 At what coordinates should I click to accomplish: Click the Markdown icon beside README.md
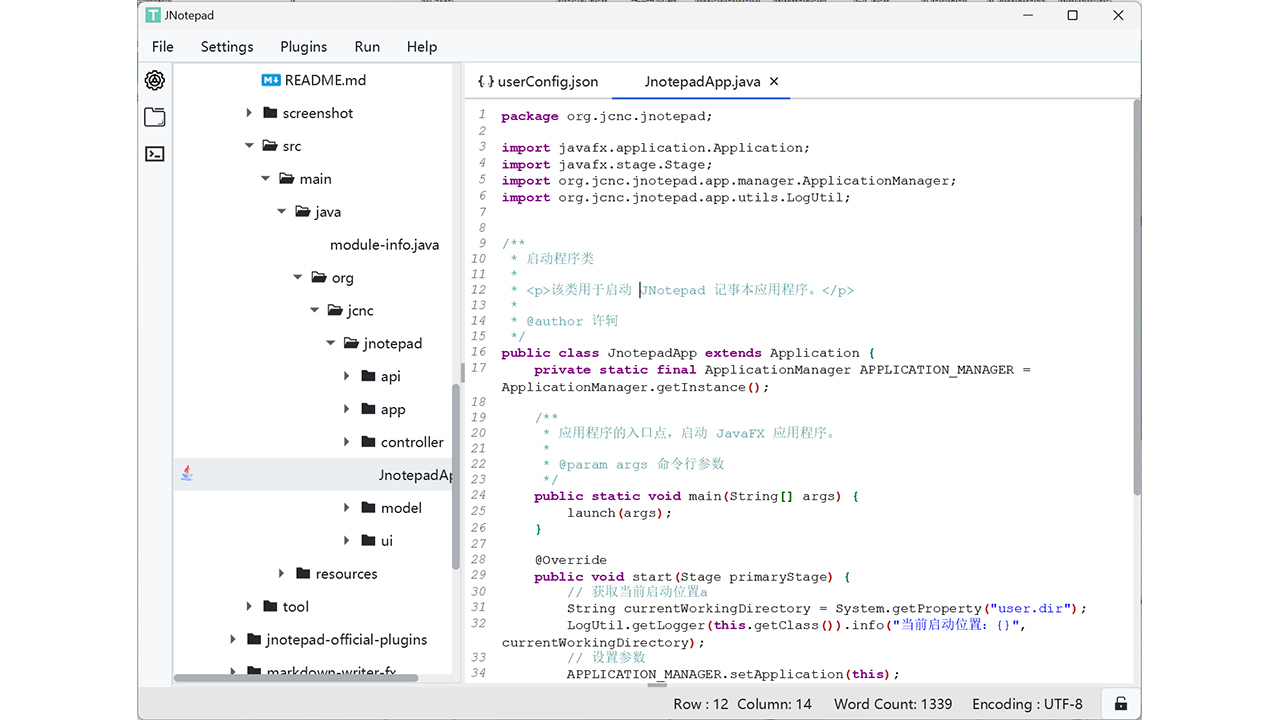pos(269,79)
